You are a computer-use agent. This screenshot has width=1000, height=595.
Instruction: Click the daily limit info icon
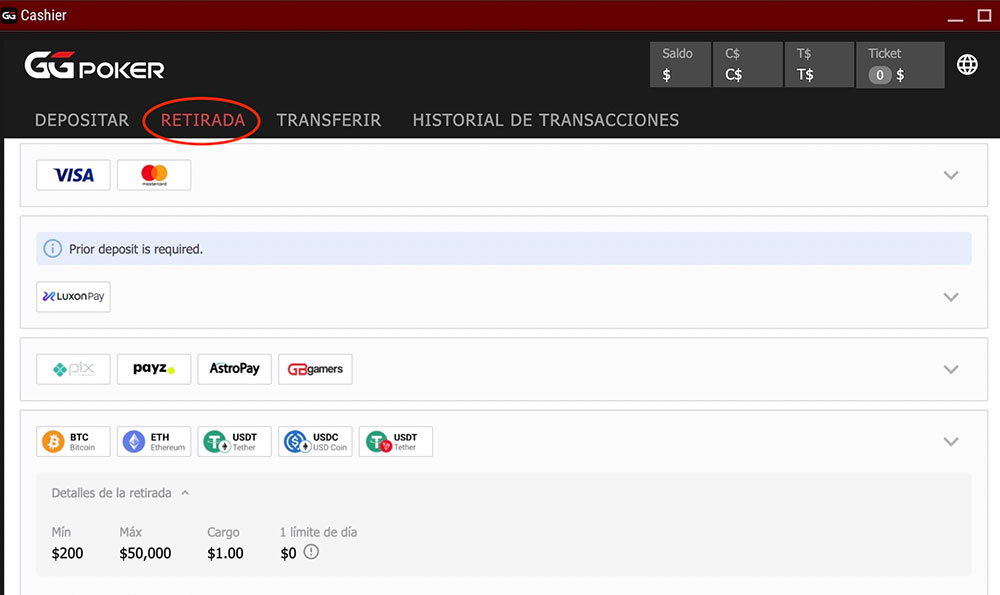pos(310,551)
